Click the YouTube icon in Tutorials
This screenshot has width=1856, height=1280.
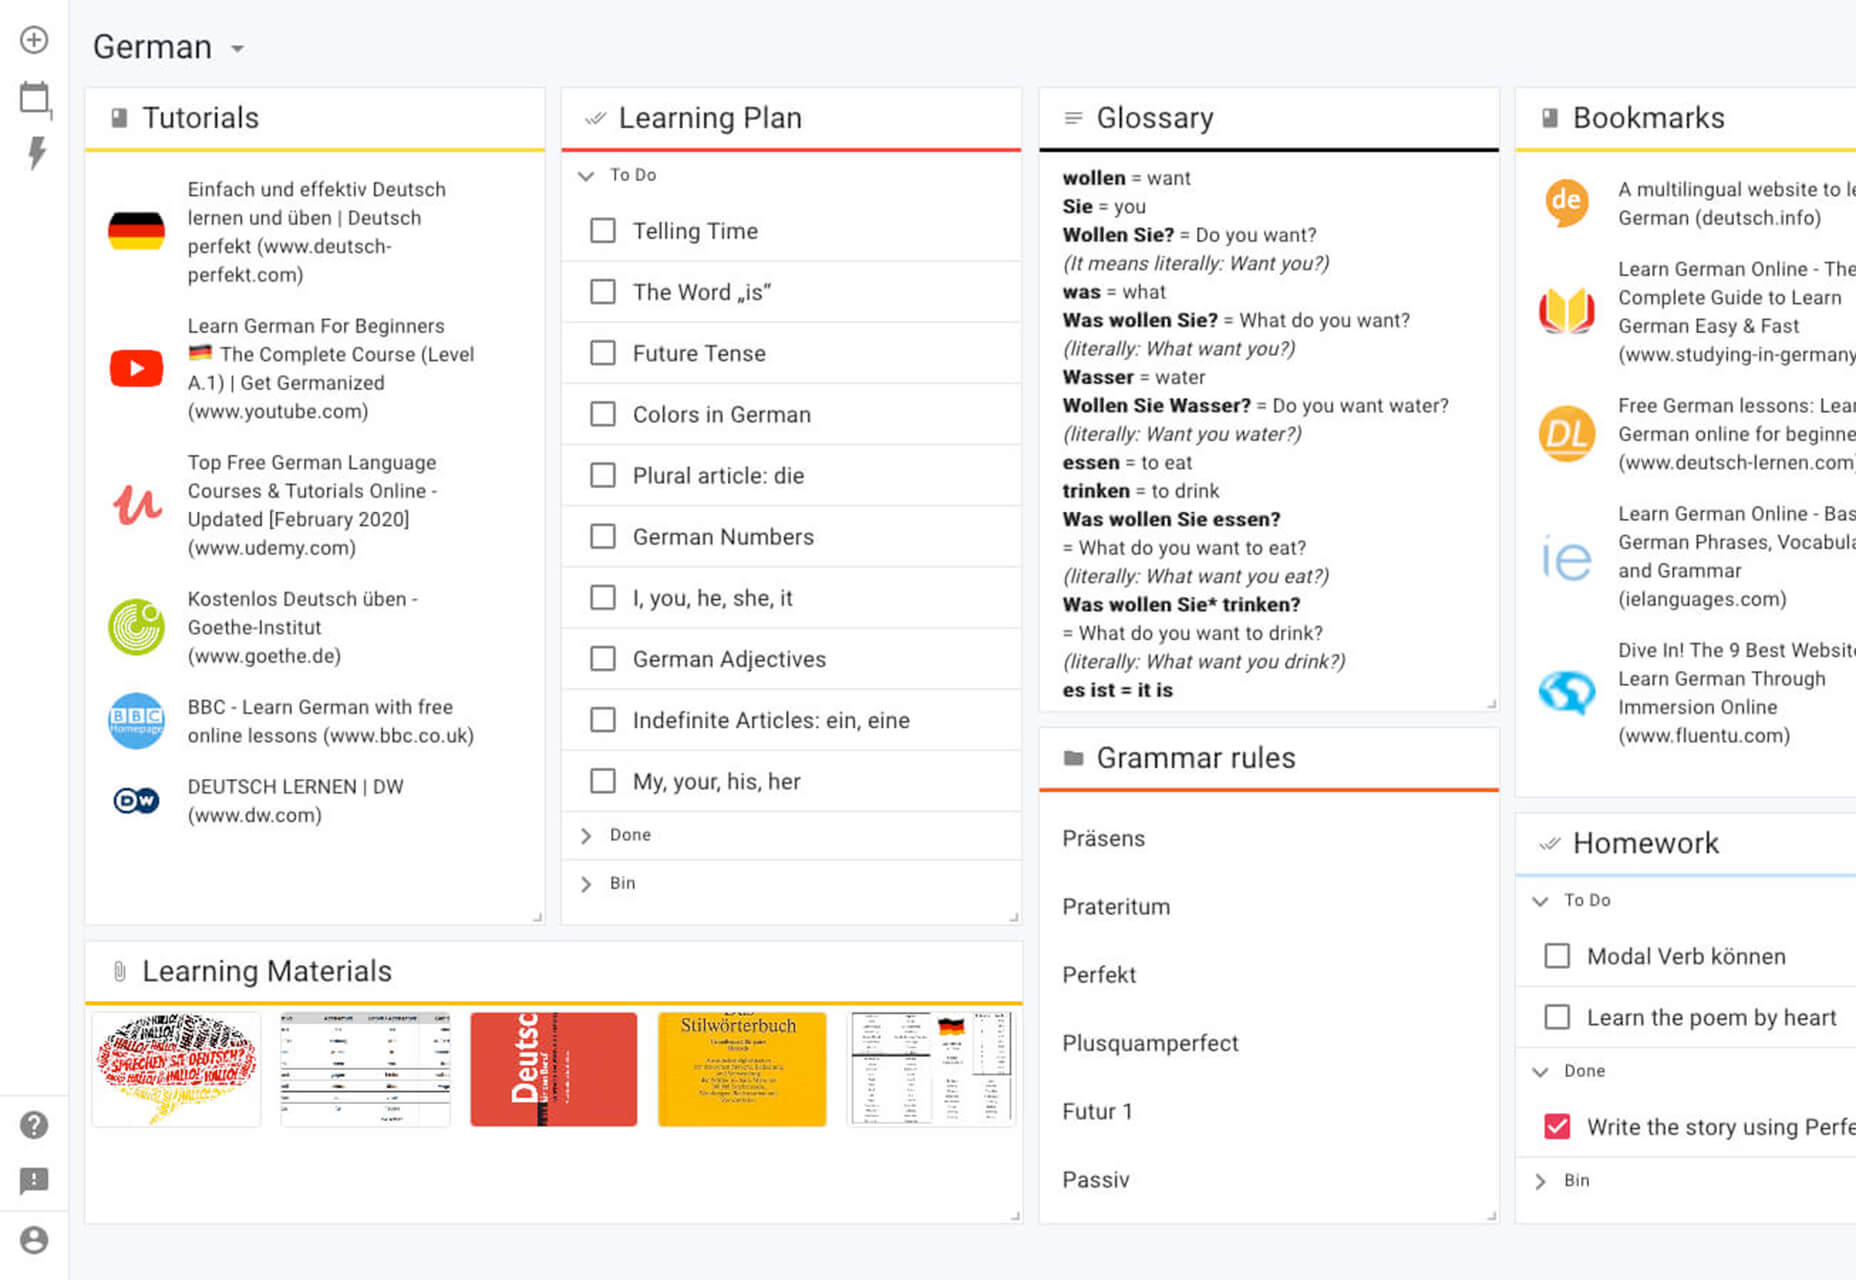[x=136, y=368]
